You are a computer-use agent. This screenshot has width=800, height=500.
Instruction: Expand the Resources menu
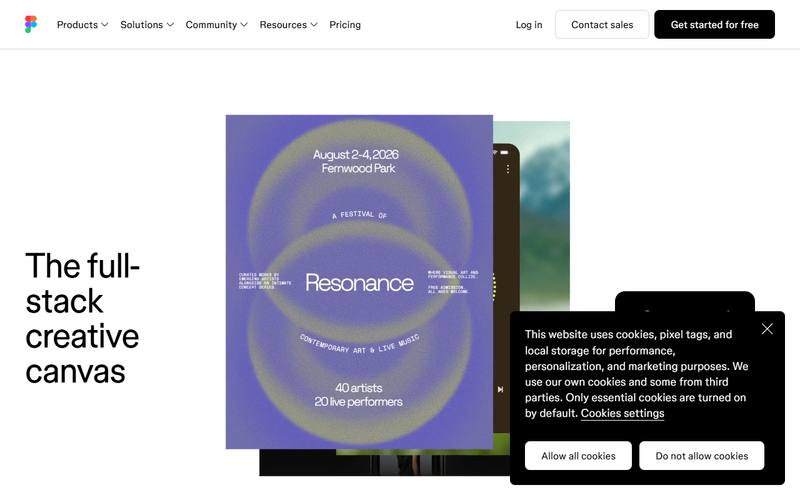click(x=288, y=24)
